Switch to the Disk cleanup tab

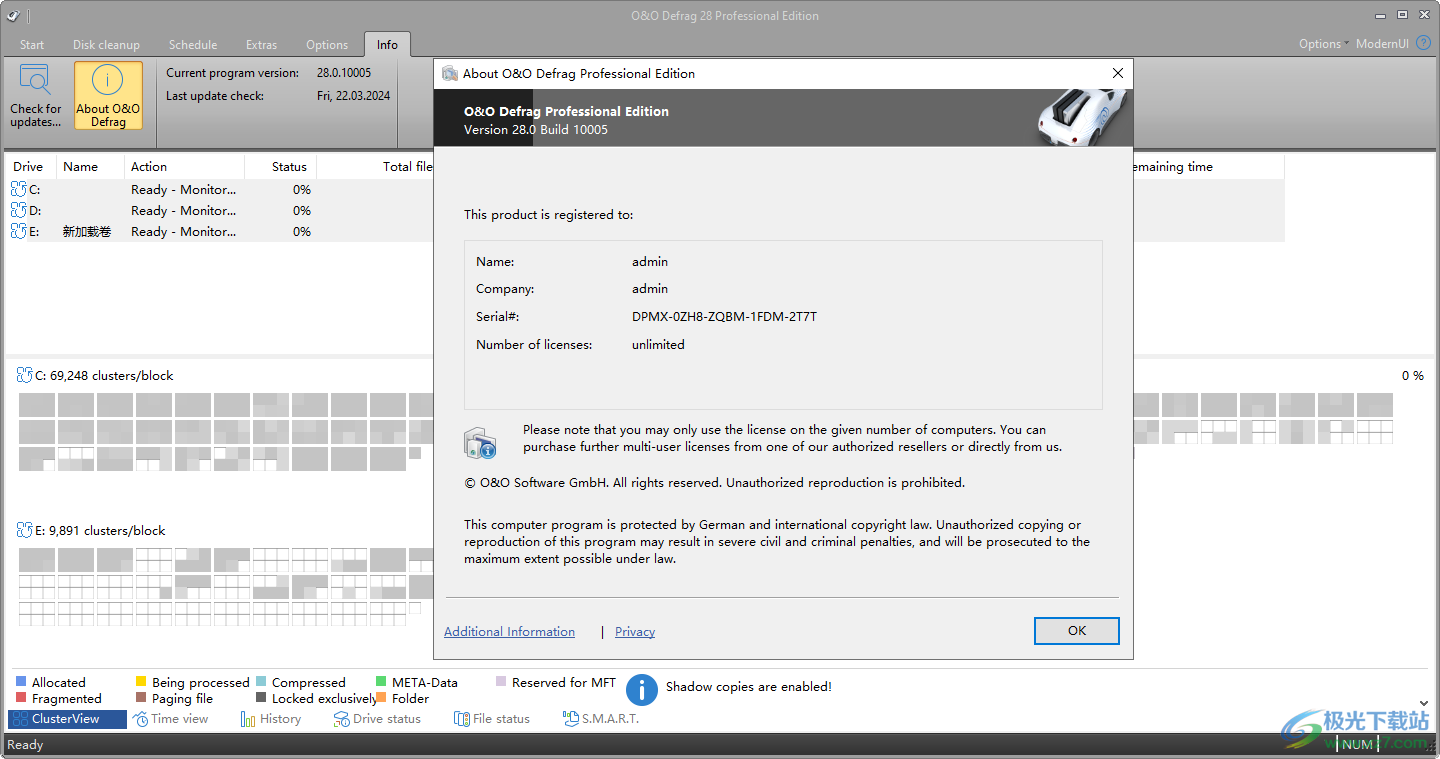click(106, 45)
